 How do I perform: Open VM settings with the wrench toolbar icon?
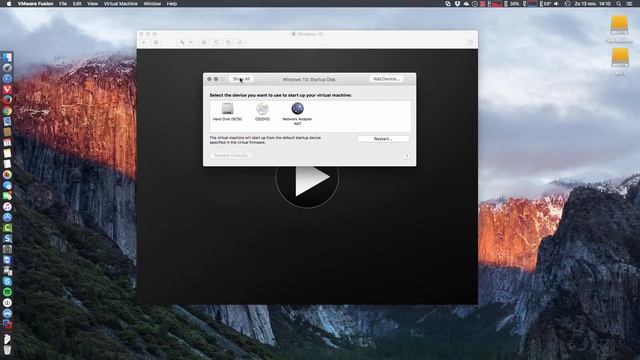click(182, 42)
